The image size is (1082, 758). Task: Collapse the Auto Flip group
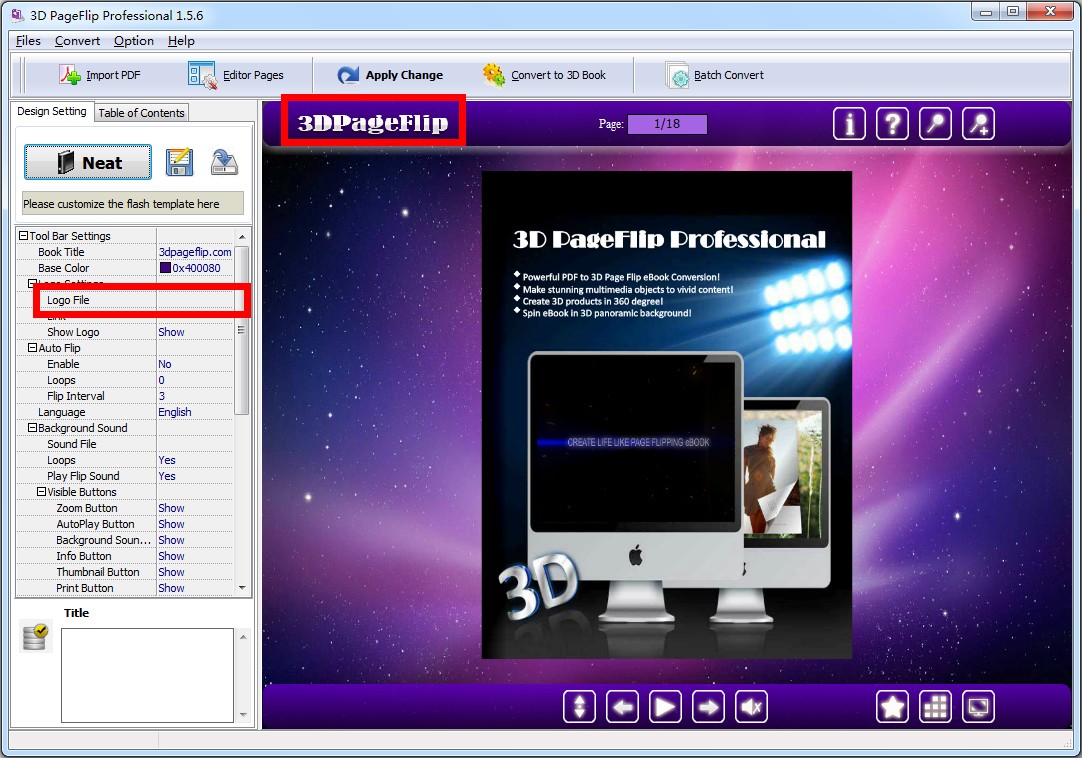pyautogui.click(x=32, y=348)
